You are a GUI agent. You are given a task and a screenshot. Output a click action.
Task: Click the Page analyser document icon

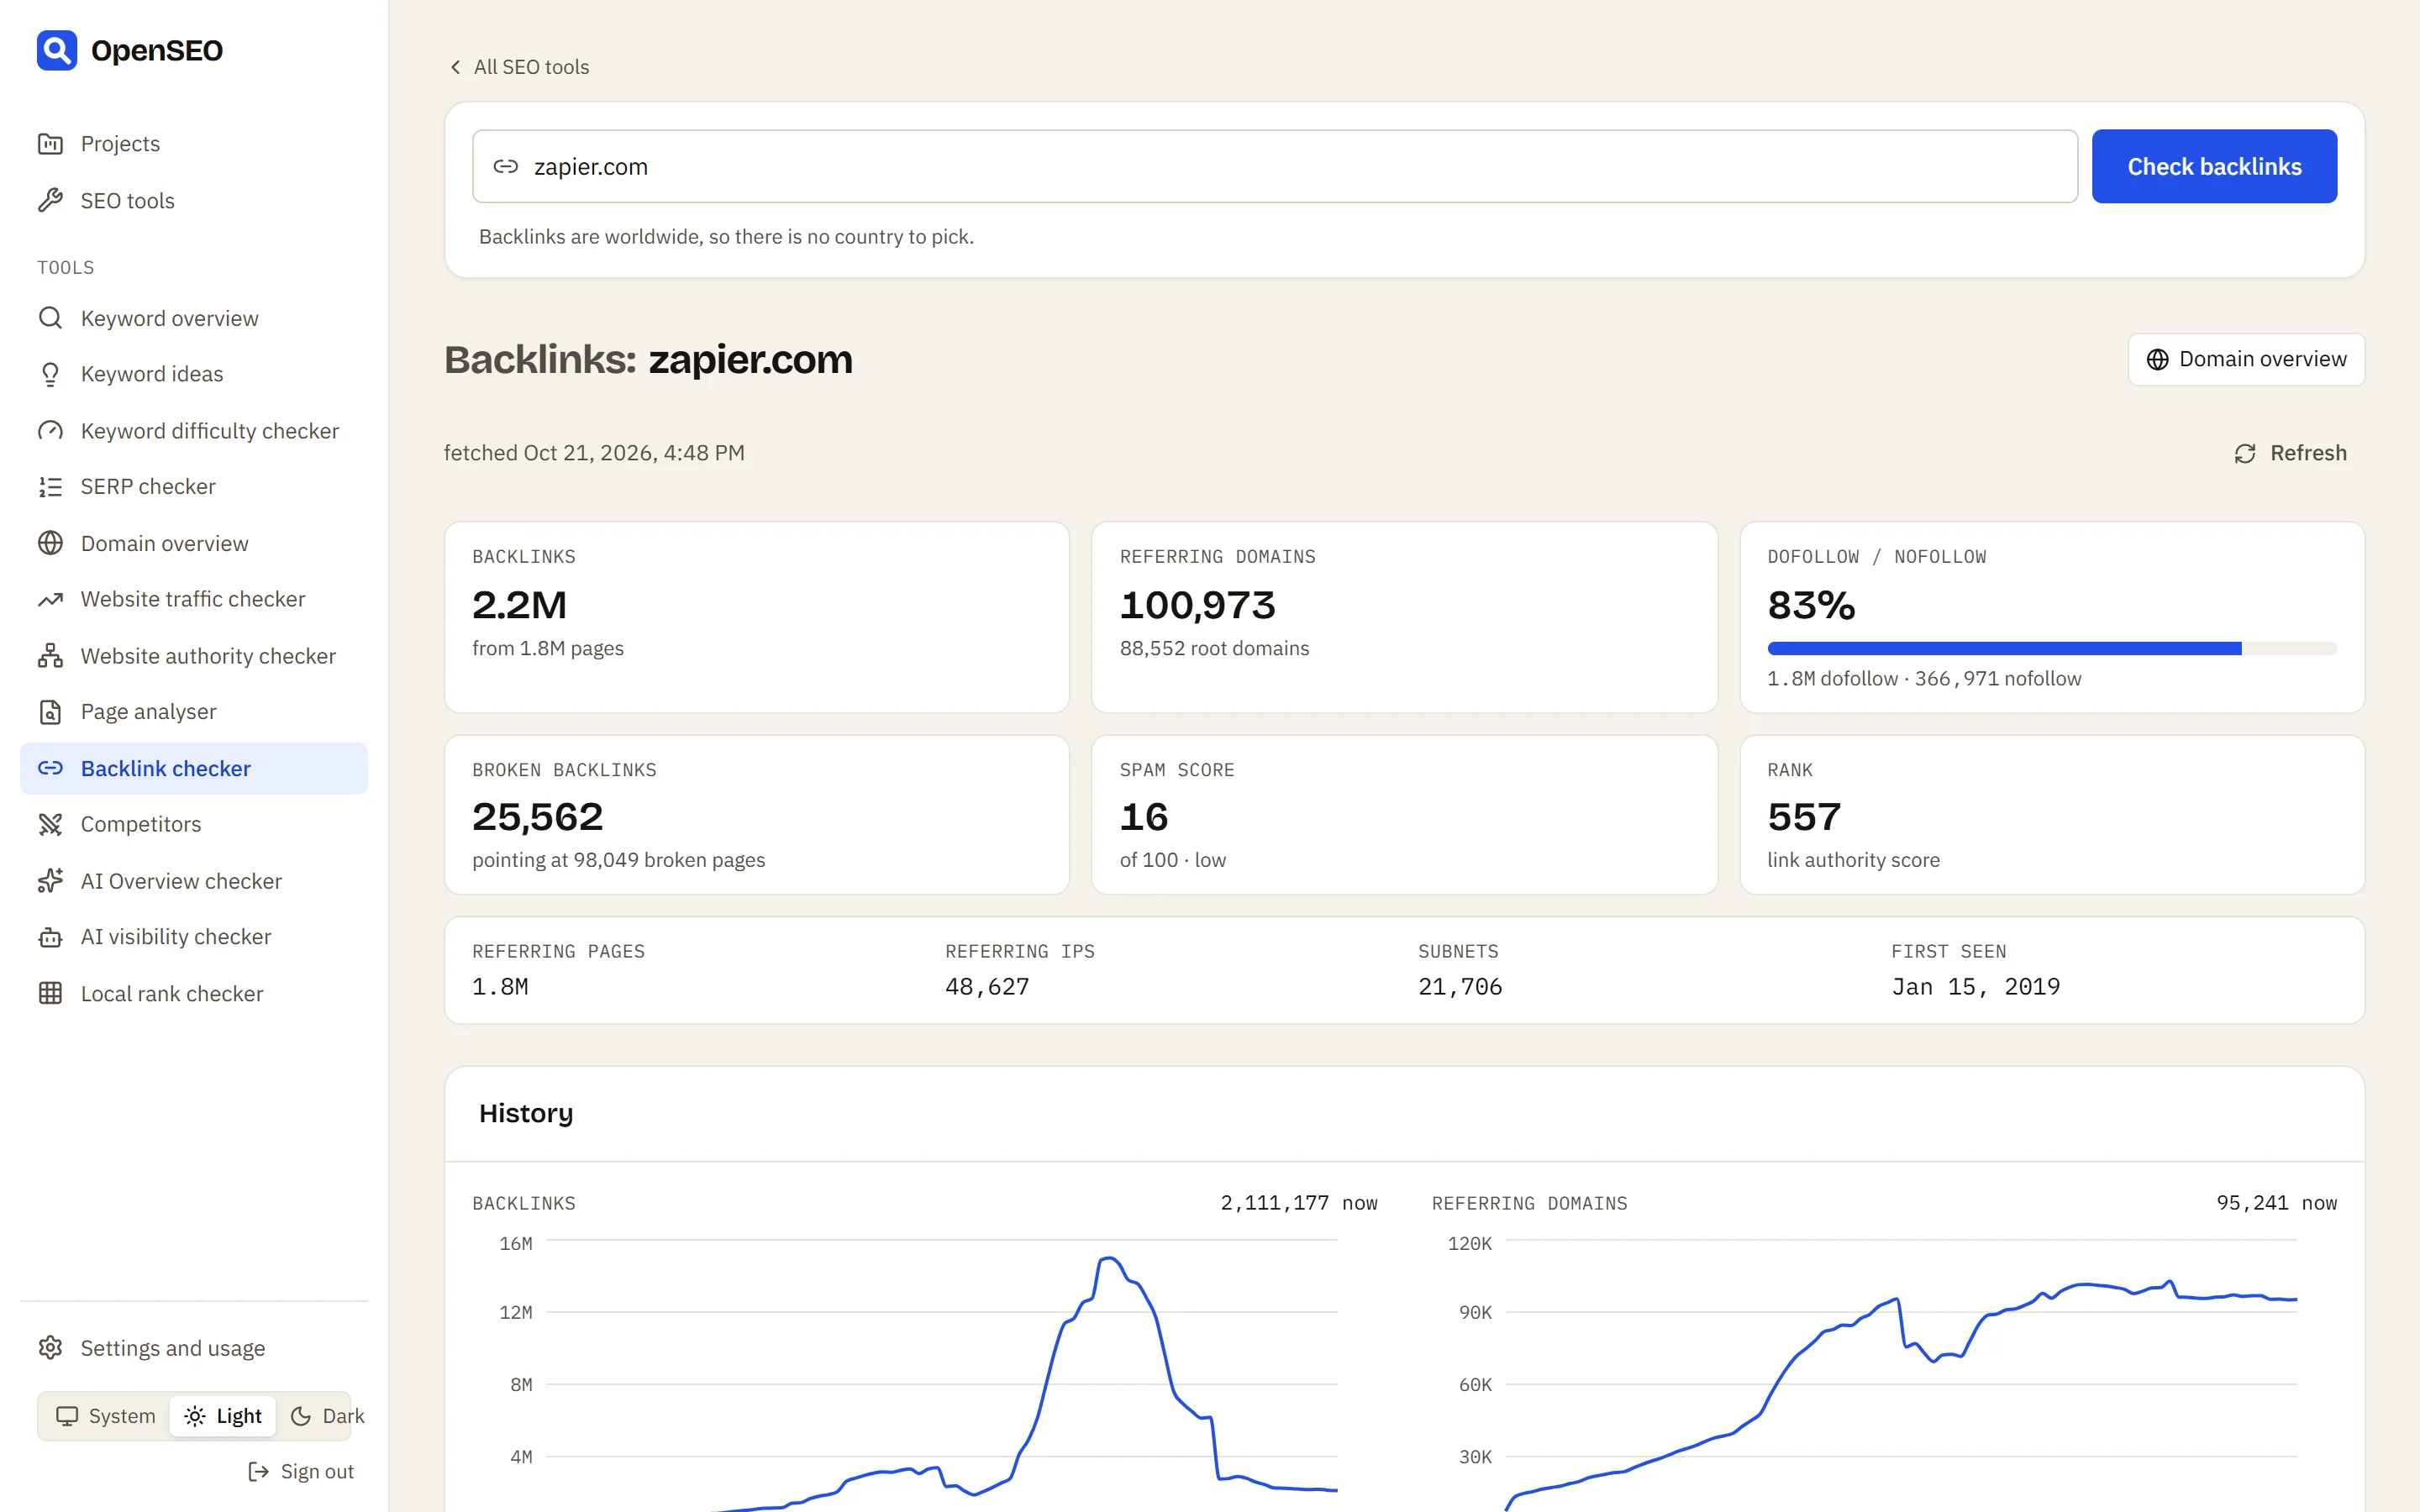50,712
